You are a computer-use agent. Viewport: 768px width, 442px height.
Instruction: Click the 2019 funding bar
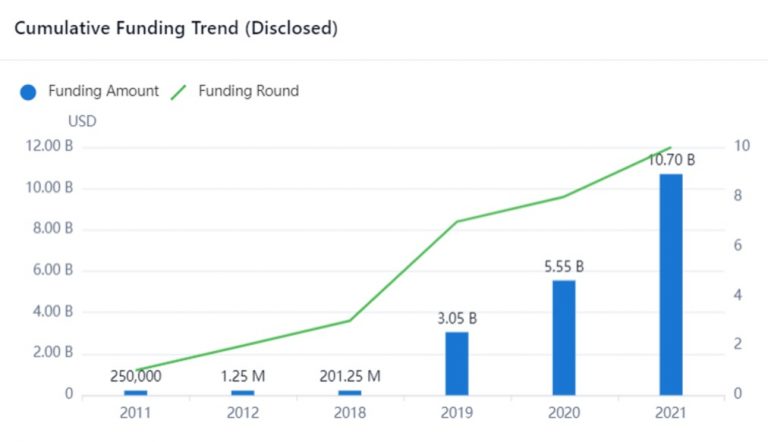click(x=456, y=363)
